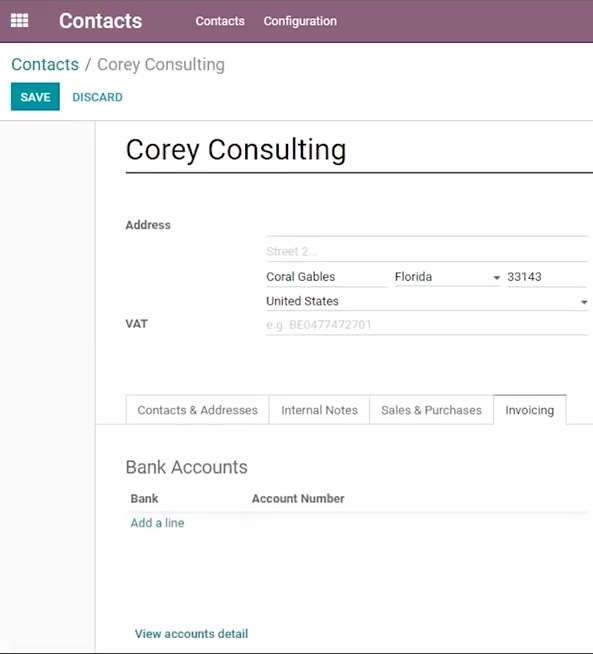Edit the 33143 ZIP code field

click(547, 277)
